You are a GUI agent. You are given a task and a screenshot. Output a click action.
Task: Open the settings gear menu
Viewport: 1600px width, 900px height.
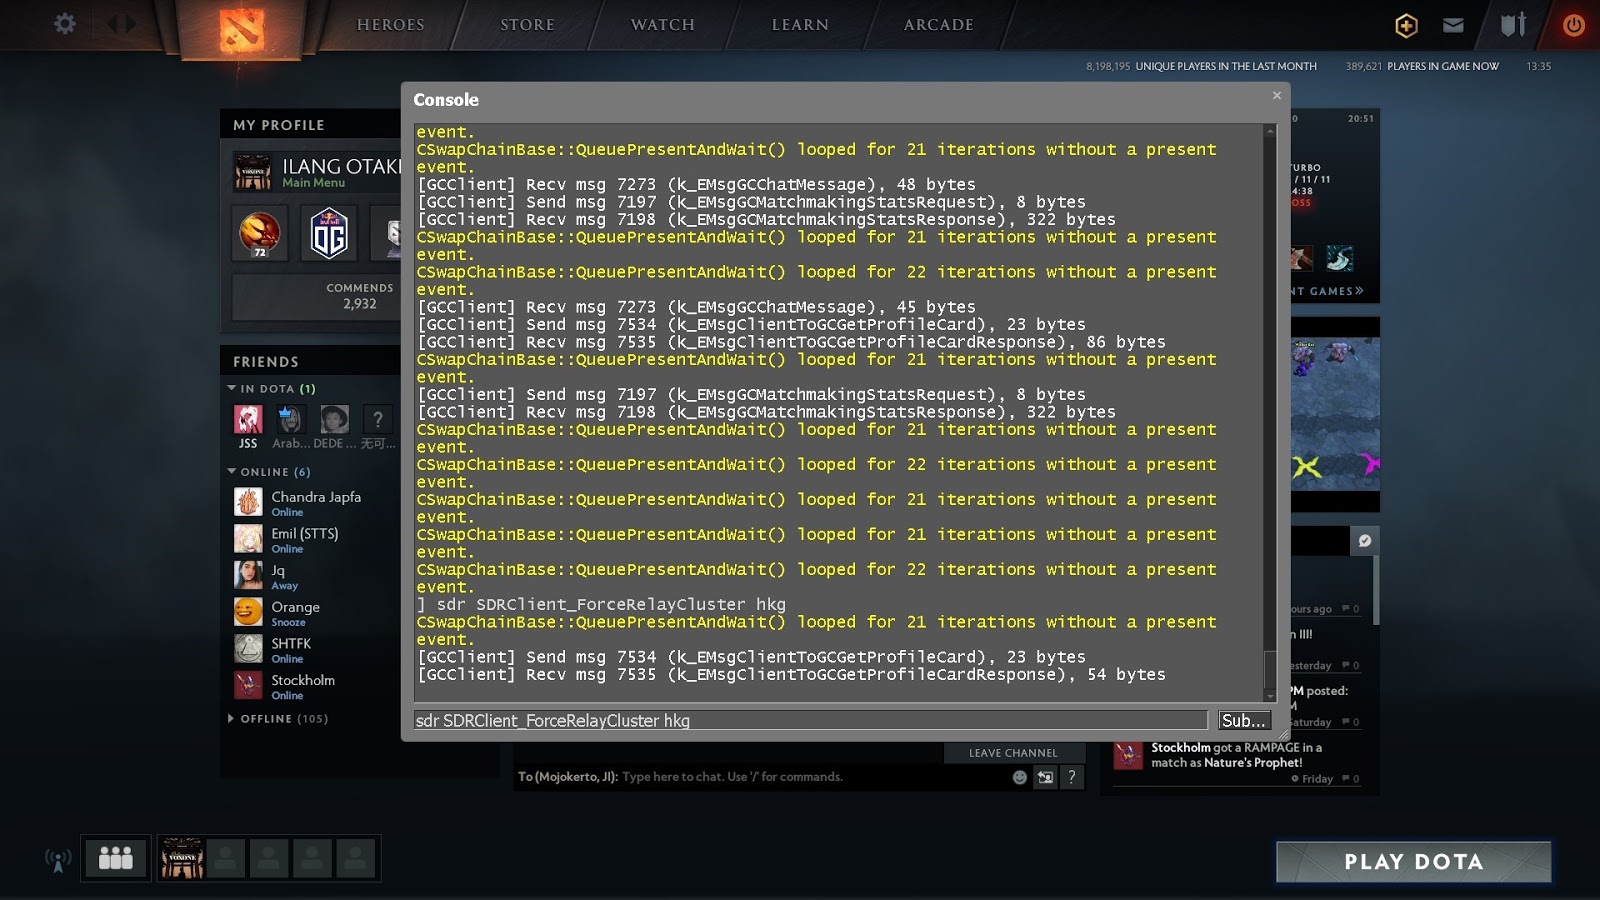[x=65, y=24]
